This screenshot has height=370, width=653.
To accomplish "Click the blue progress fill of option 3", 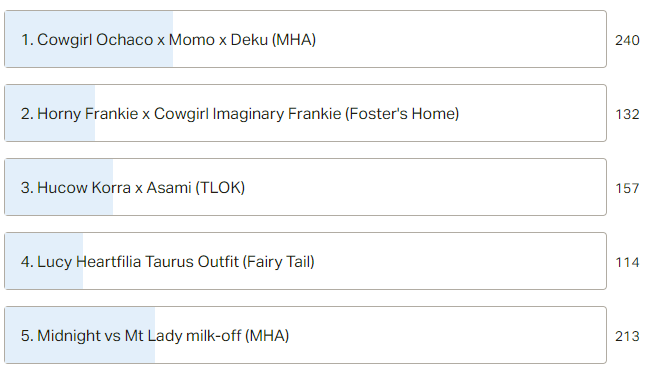I will (x=59, y=187).
